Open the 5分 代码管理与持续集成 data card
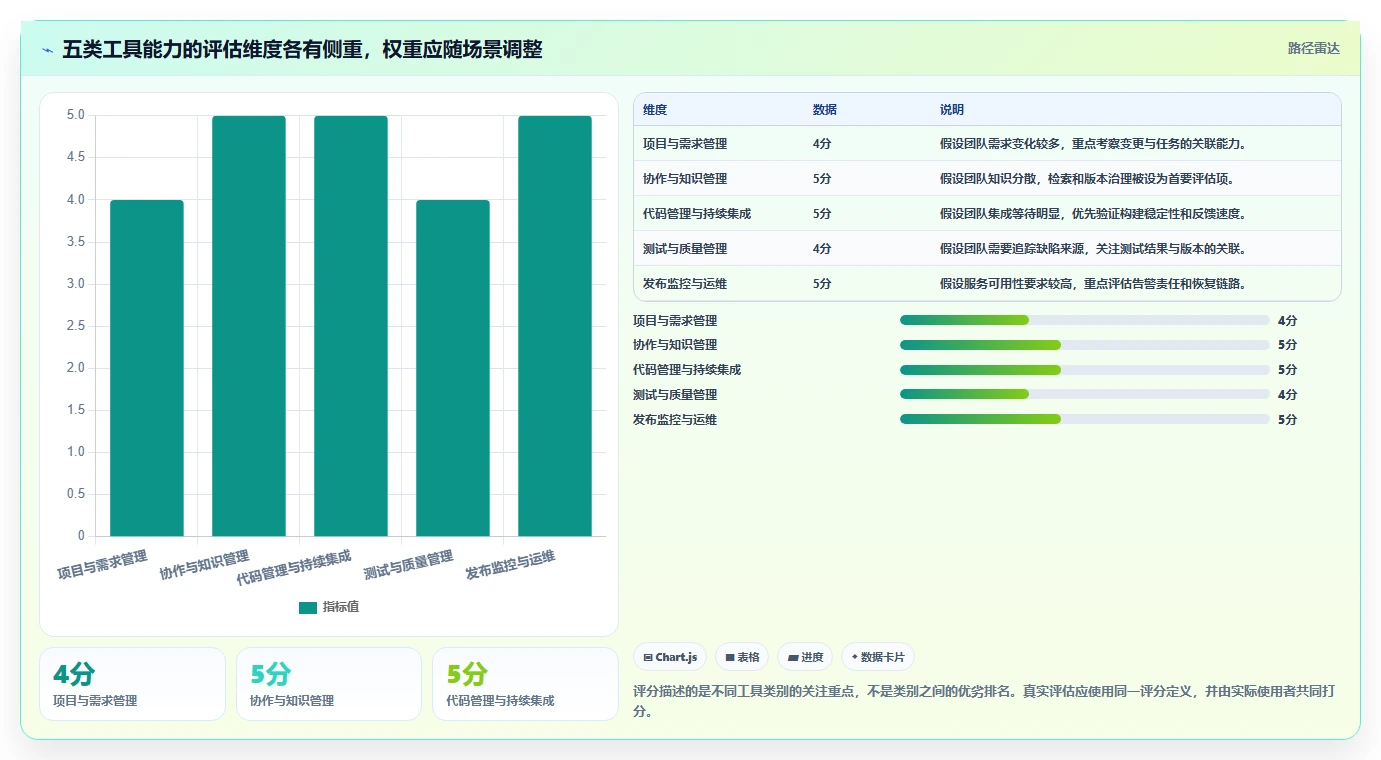This screenshot has width=1381, height=760. [525, 684]
